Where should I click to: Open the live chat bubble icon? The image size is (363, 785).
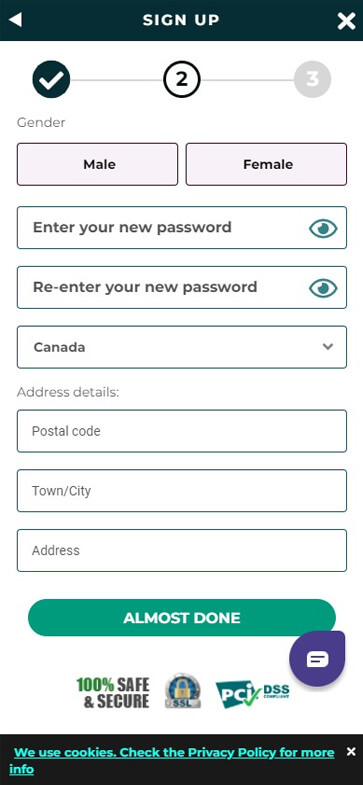click(317, 659)
